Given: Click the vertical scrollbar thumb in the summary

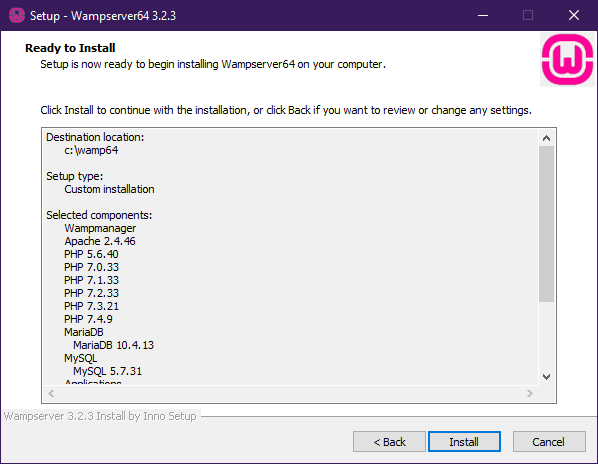Looking at the screenshot, I should (x=546, y=224).
